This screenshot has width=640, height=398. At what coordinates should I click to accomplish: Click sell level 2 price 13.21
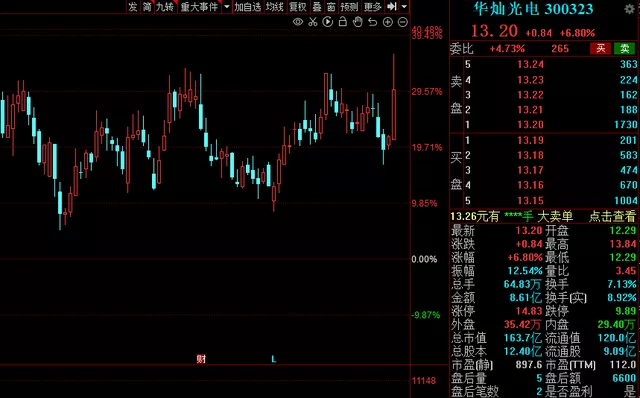pos(530,109)
